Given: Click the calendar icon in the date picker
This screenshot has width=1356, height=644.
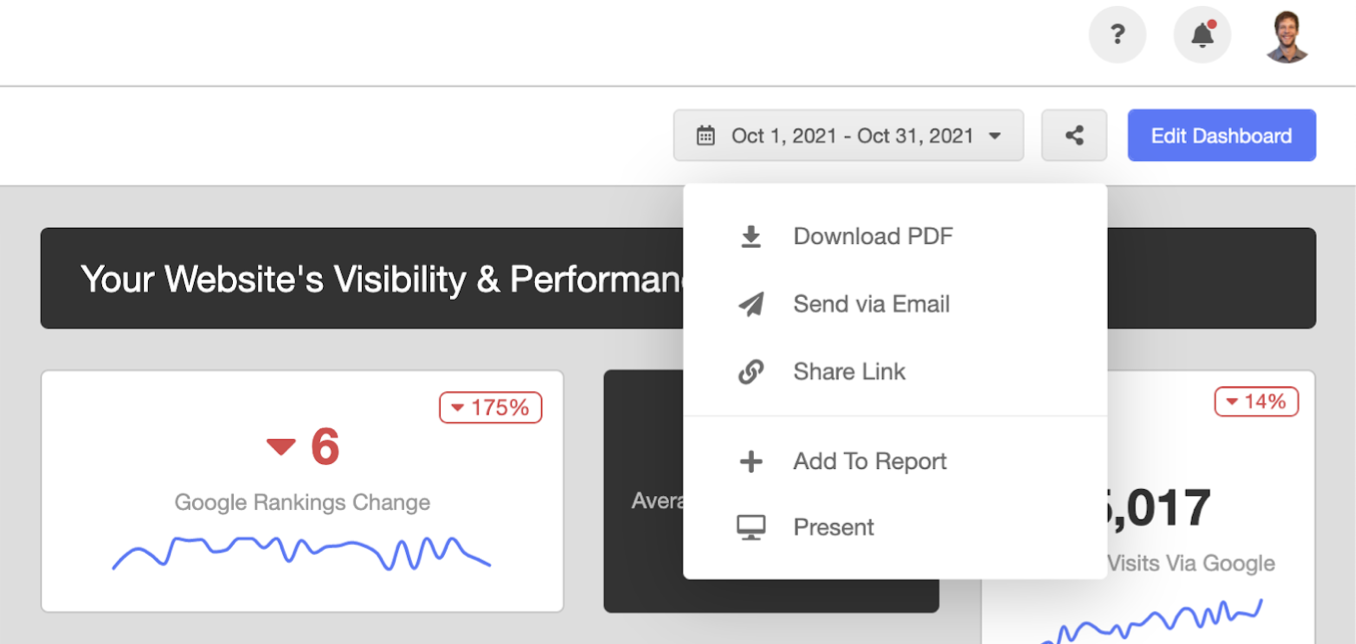Looking at the screenshot, I should (706, 135).
